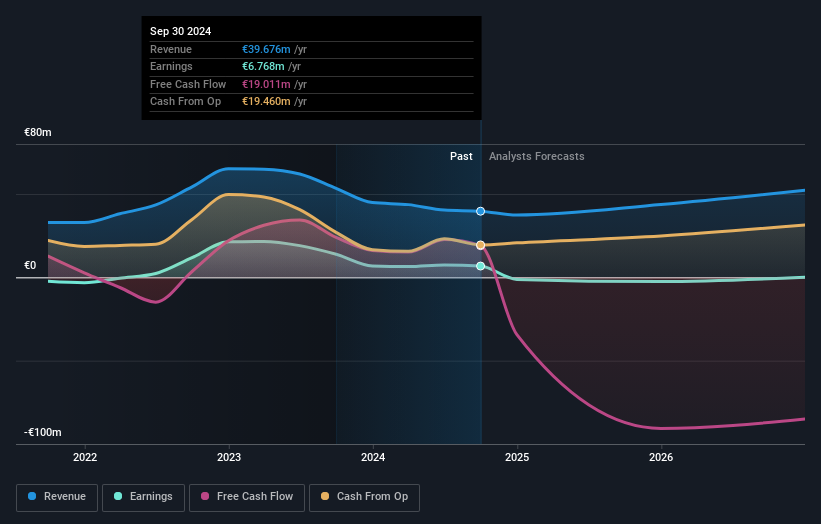Click the Revenue row label in tooltip

[171, 49]
